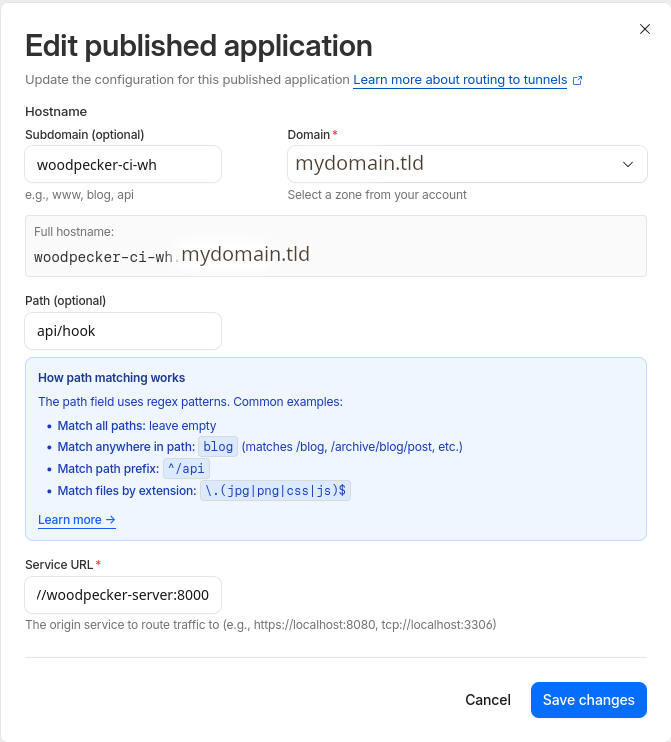Click the 'e.g., www, blog, api' hint text

click(79, 195)
